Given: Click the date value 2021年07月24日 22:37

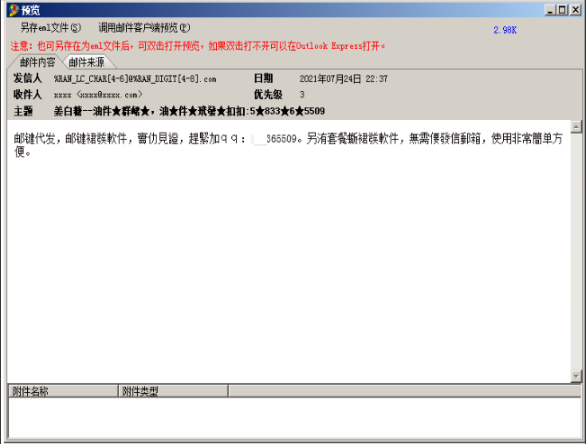Looking at the screenshot, I should click(x=343, y=79).
